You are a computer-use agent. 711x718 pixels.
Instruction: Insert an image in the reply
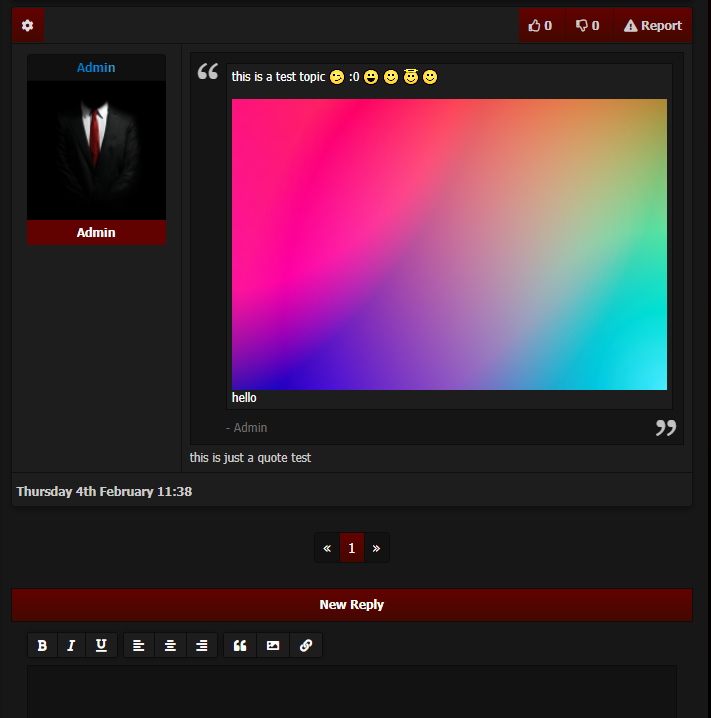(x=273, y=645)
